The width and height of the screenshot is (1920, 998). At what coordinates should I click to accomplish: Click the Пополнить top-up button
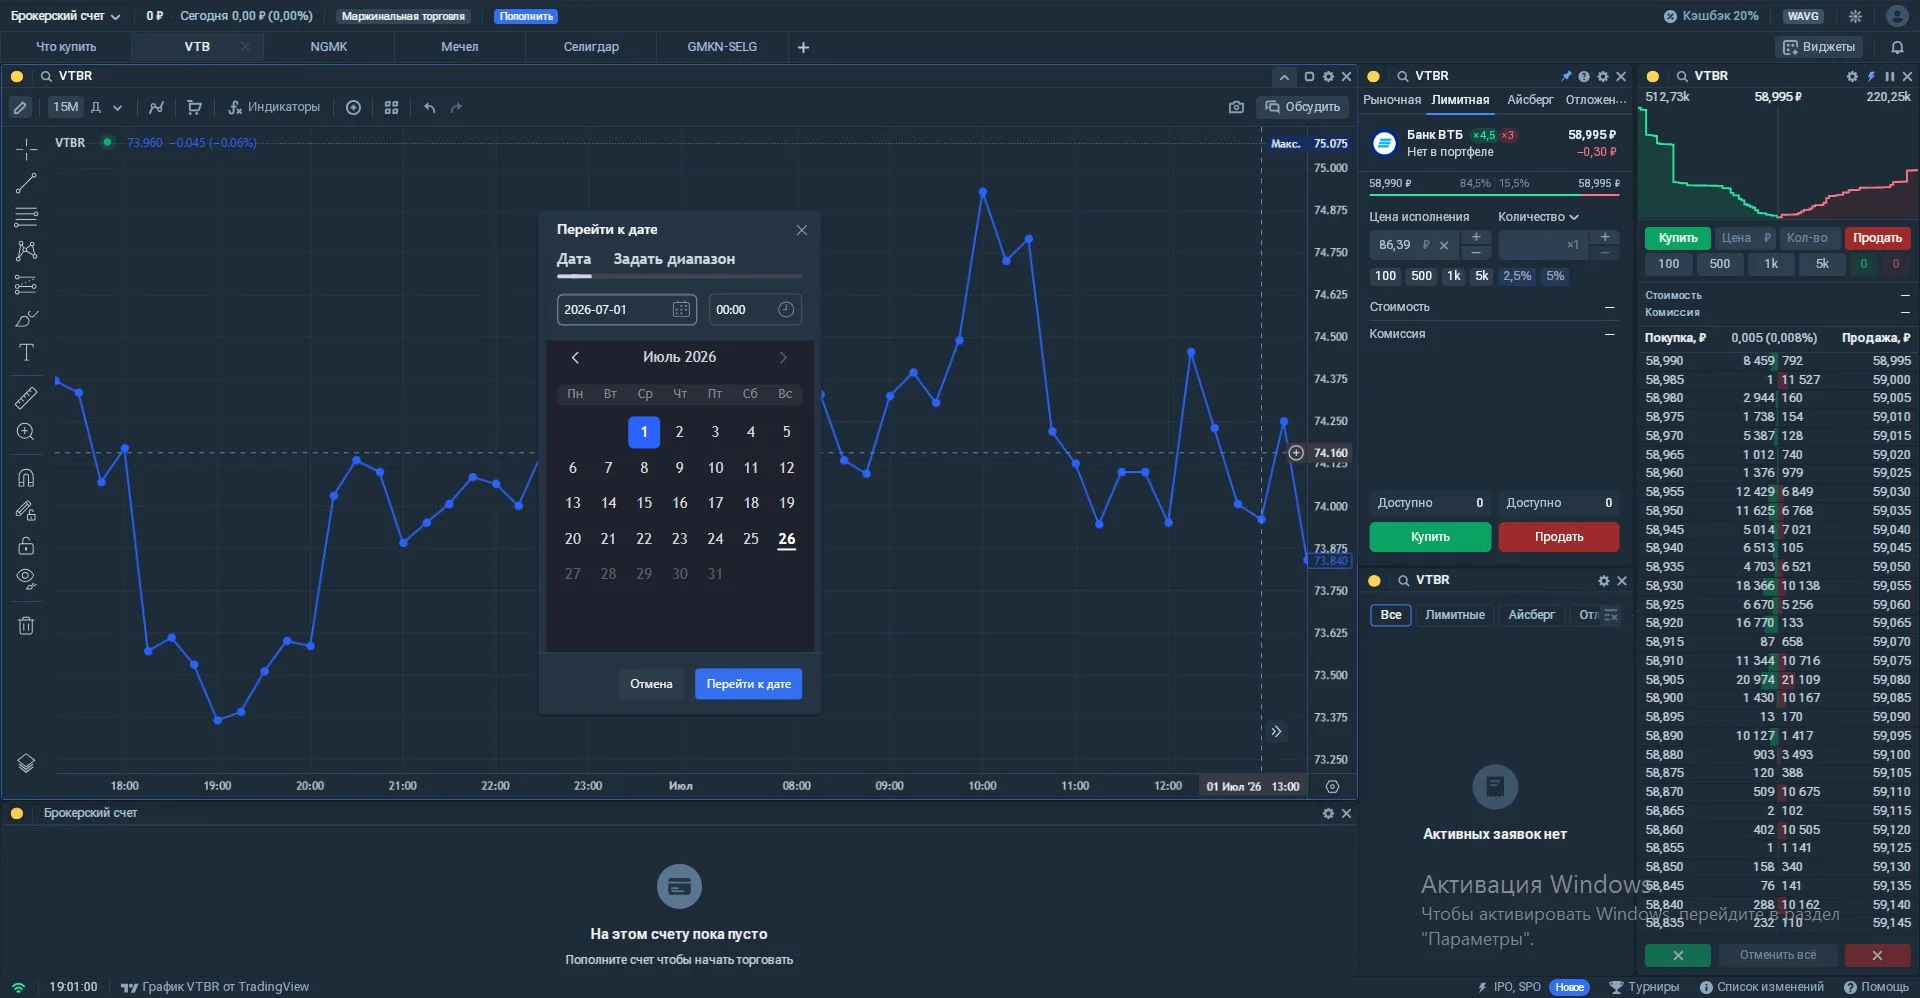[526, 16]
